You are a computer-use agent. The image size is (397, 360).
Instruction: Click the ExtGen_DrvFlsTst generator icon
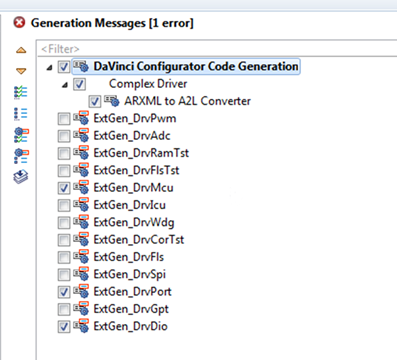(x=81, y=170)
